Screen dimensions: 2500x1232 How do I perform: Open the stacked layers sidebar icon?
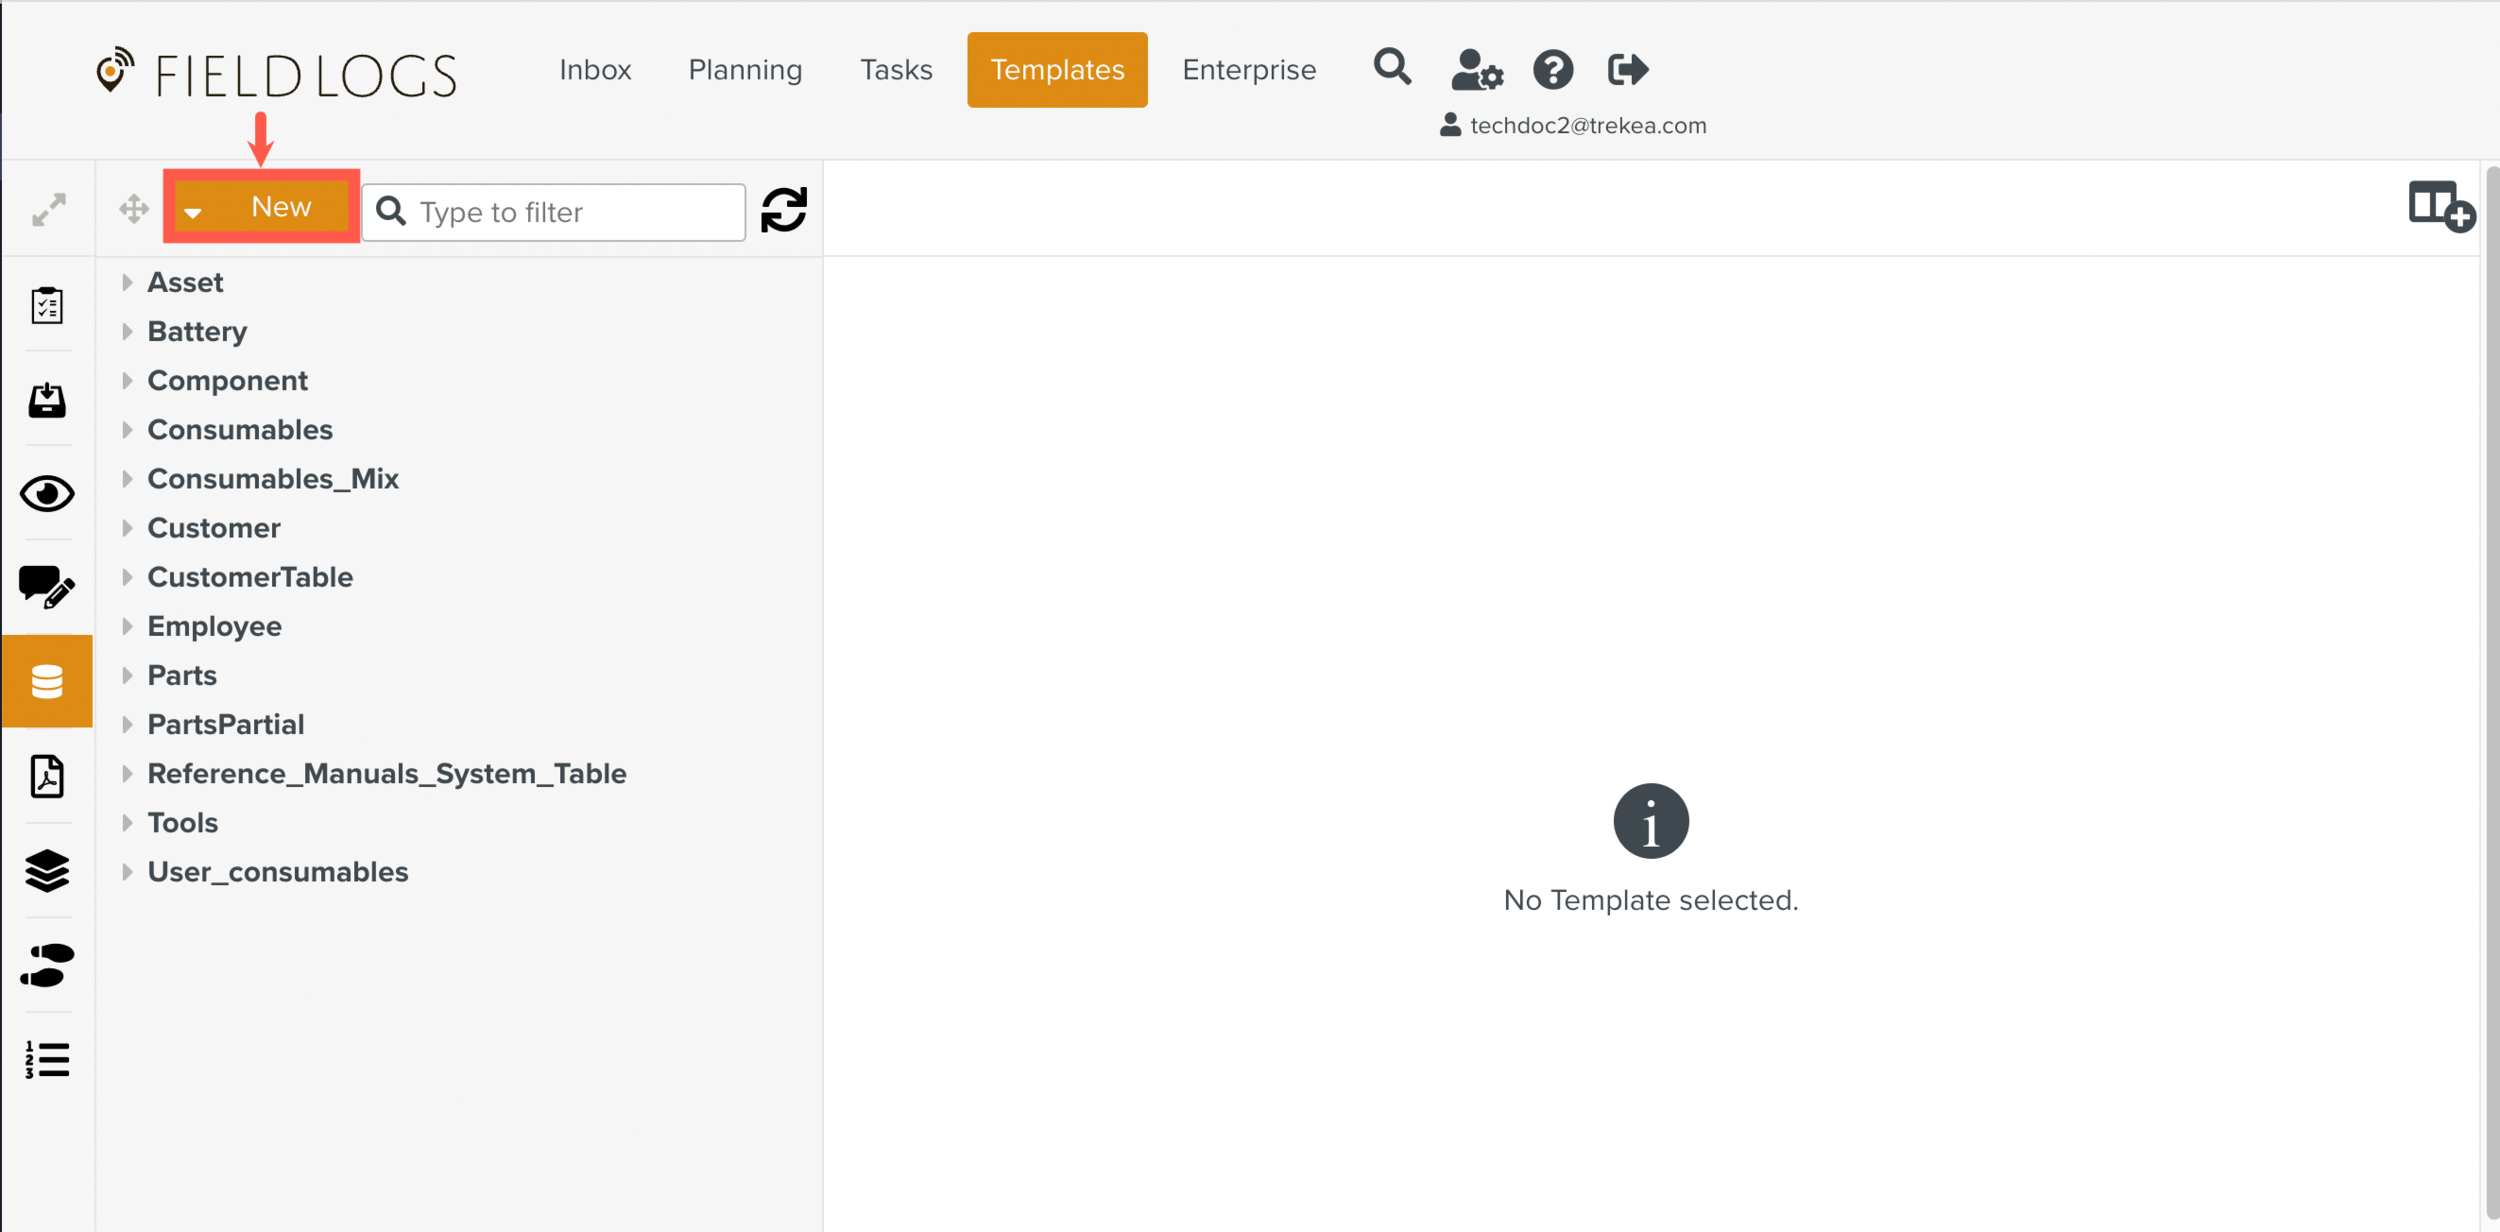[x=47, y=870]
